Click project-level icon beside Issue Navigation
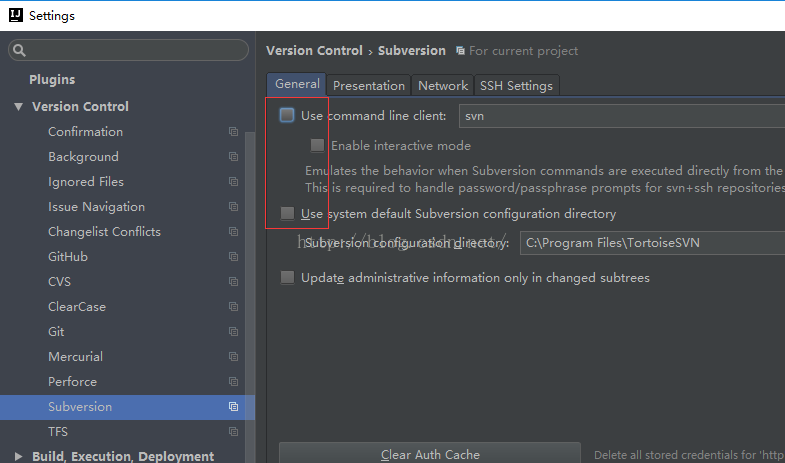 point(233,207)
